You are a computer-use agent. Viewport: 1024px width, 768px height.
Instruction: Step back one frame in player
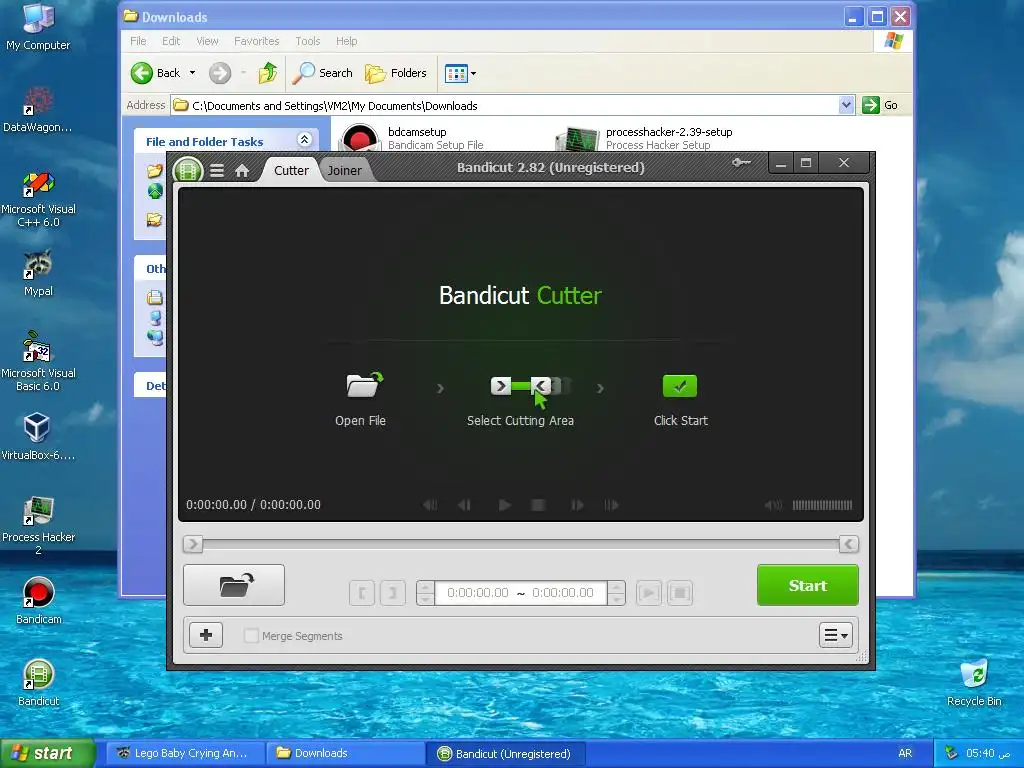point(464,505)
